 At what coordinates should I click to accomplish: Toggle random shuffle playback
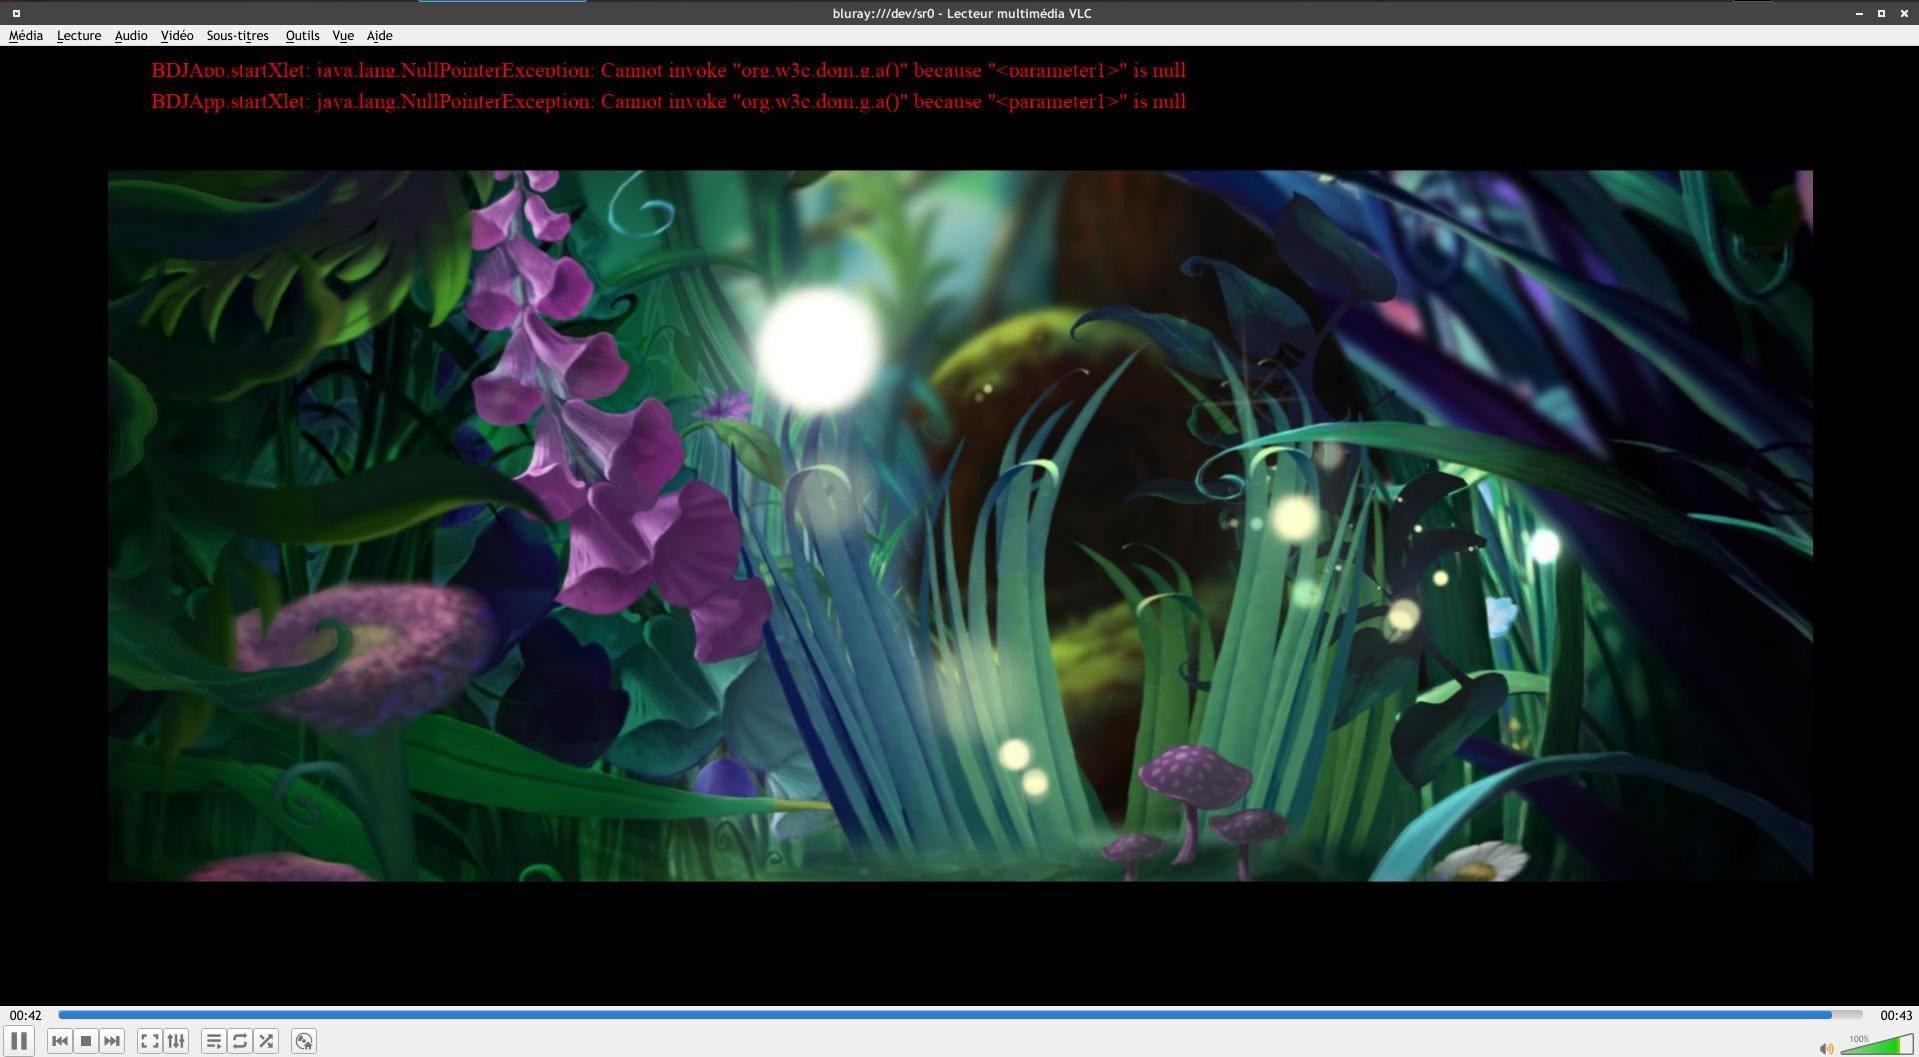click(x=266, y=1041)
